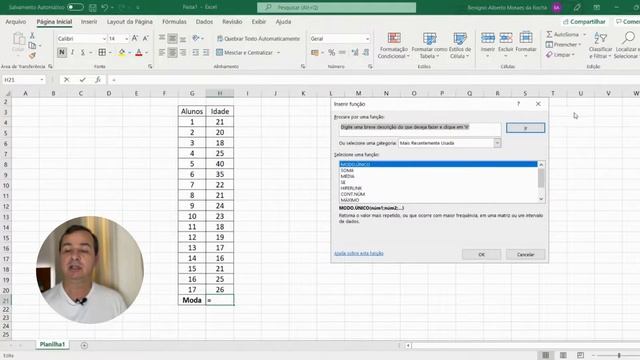Viewport: 640px width, 360px height.
Task: Open the Dados tab
Action: click(204, 22)
